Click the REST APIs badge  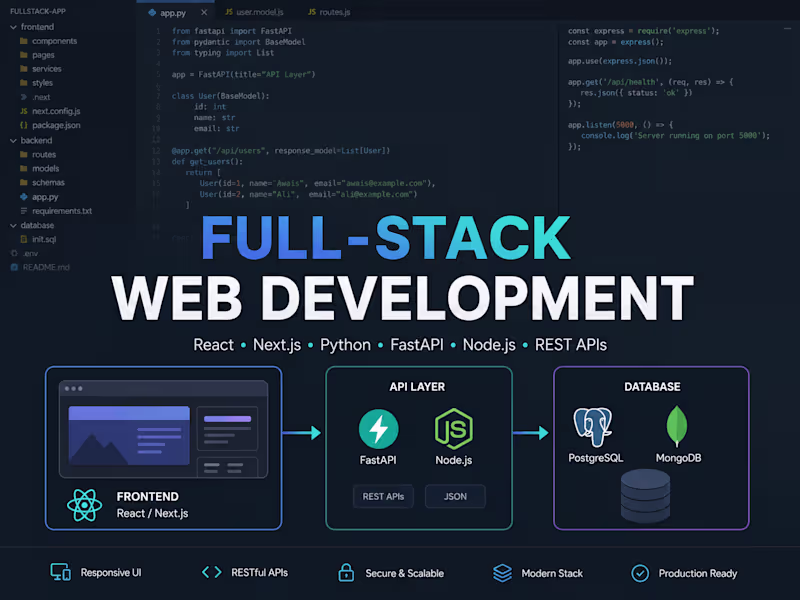383,496
